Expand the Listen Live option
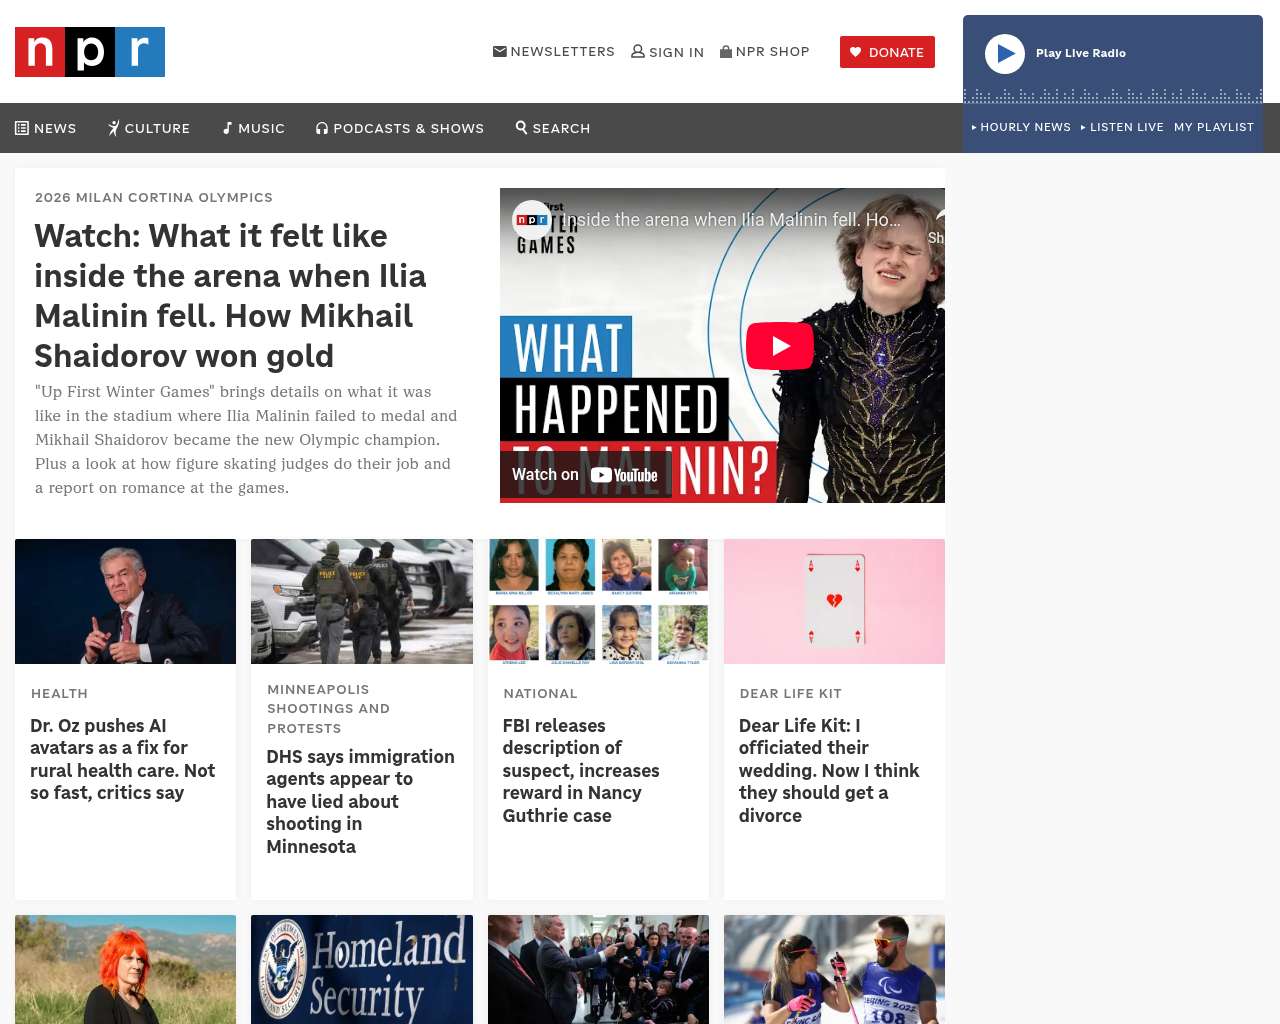The image size is (1280, 1024). pos(1122,127)
